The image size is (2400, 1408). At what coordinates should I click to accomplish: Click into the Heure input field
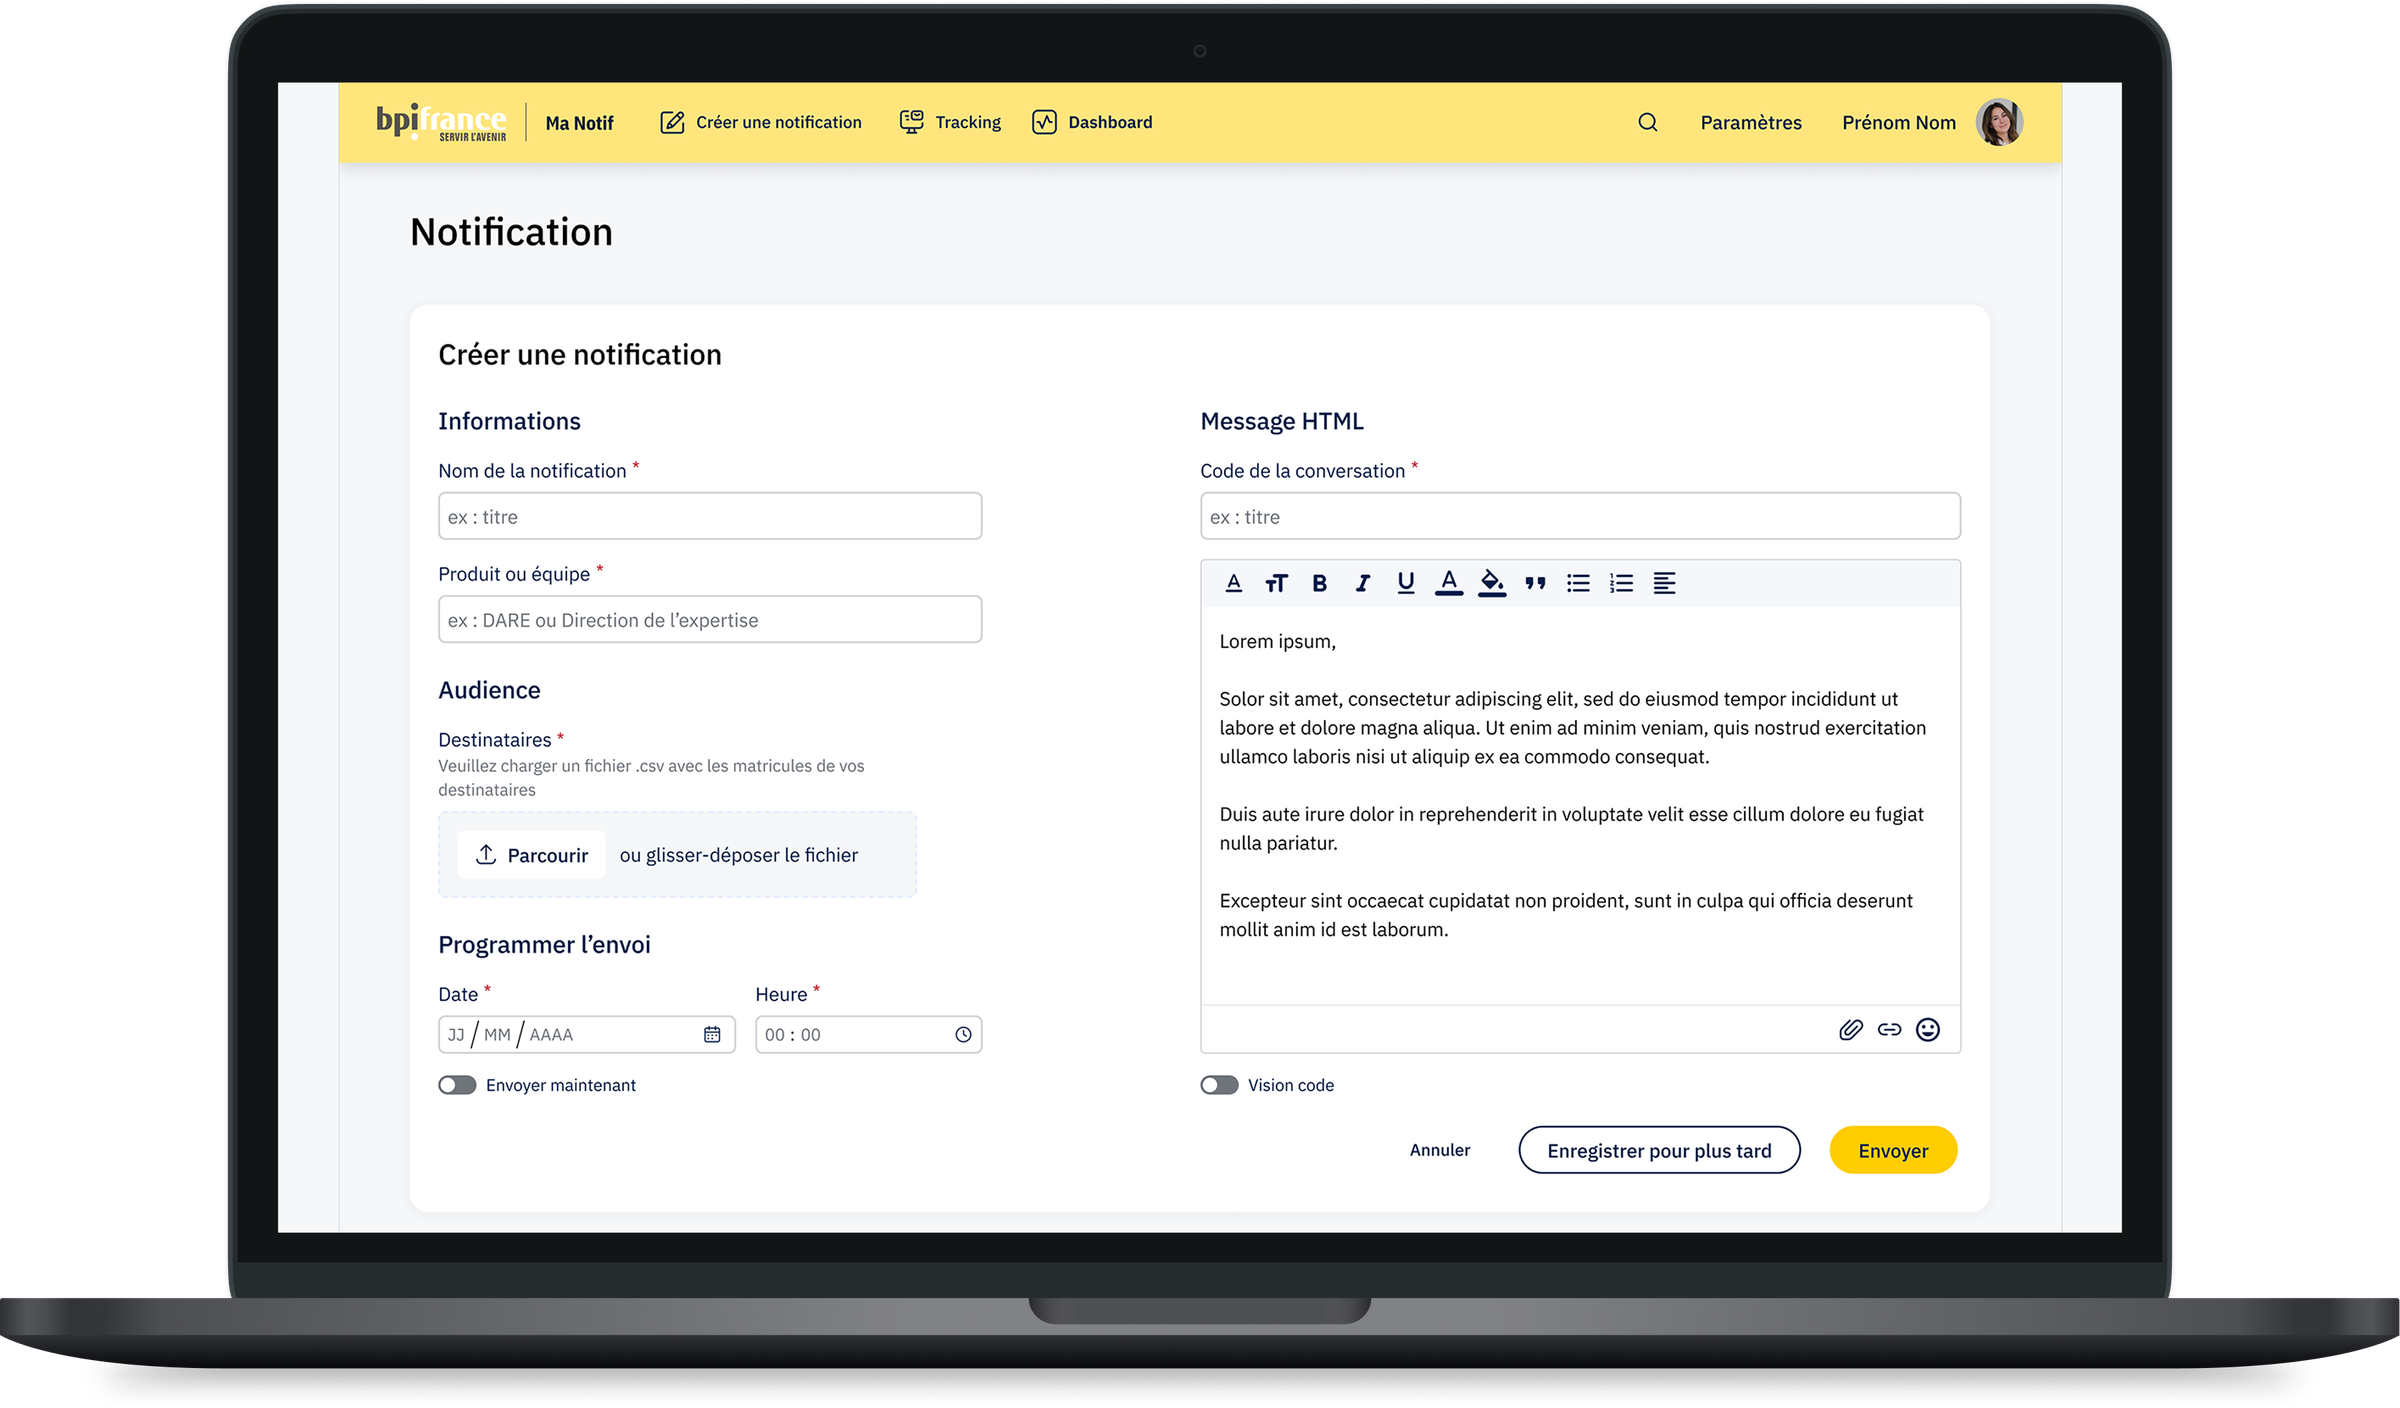point(868,1035)
